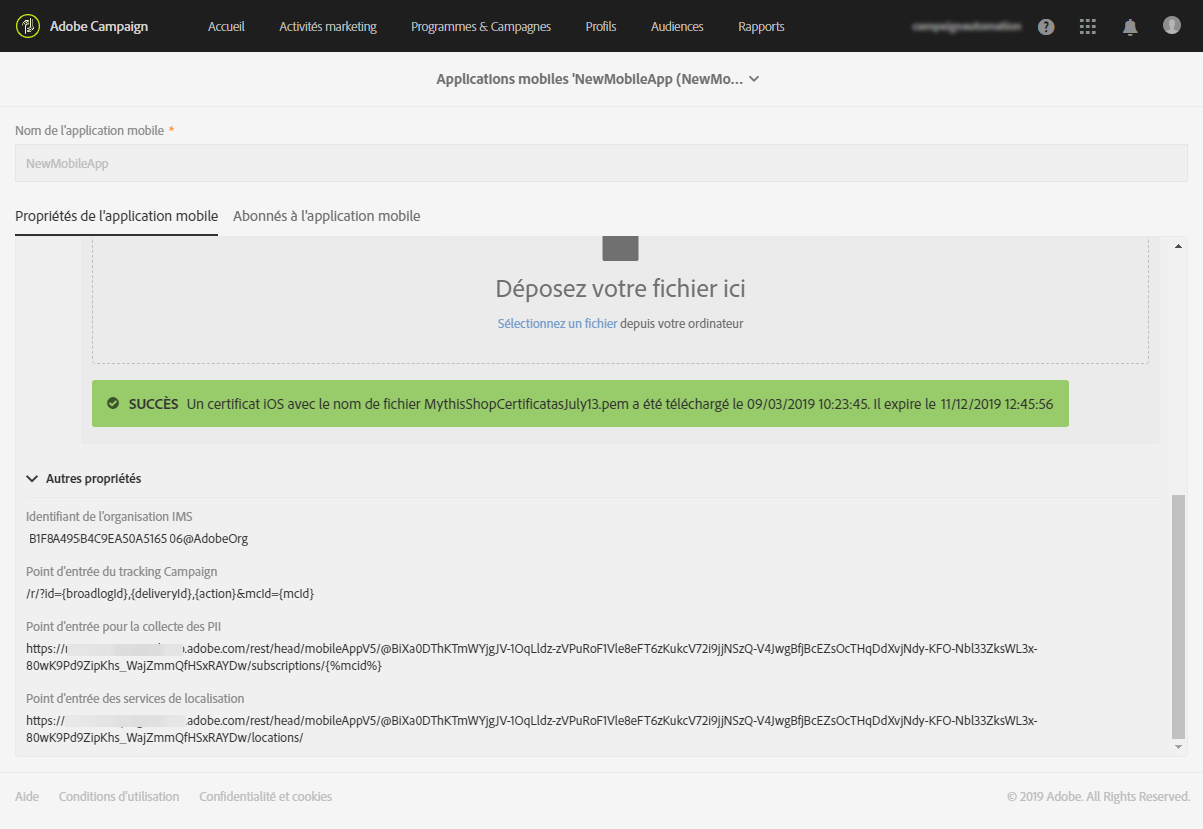
Task: Click the 2019 Adobe copyright text
Action: click(1098, 797)
